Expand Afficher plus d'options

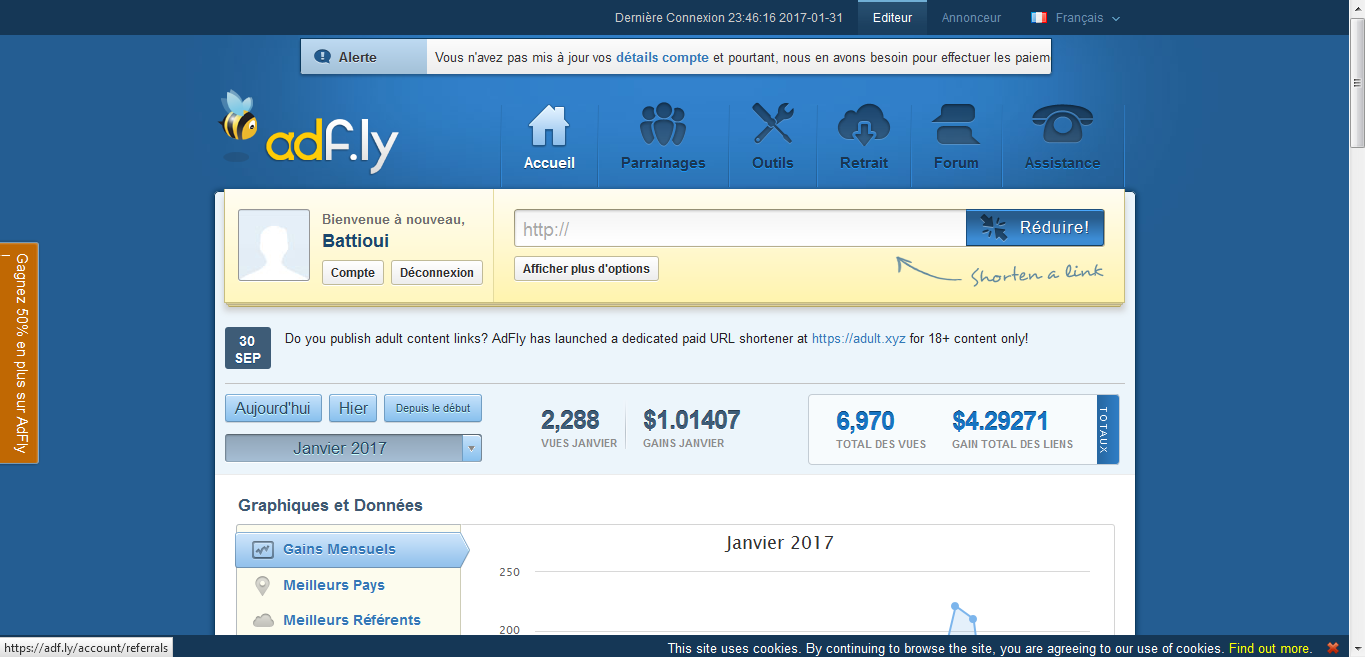coord(586,268)
